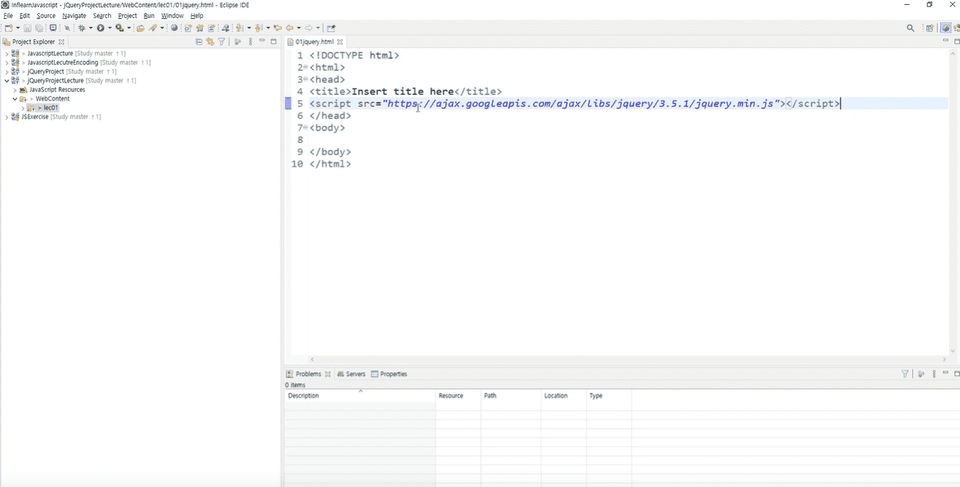Screen dimensions: 960x487
Task: Select the Problems tab
Action: tap(308, 374)
